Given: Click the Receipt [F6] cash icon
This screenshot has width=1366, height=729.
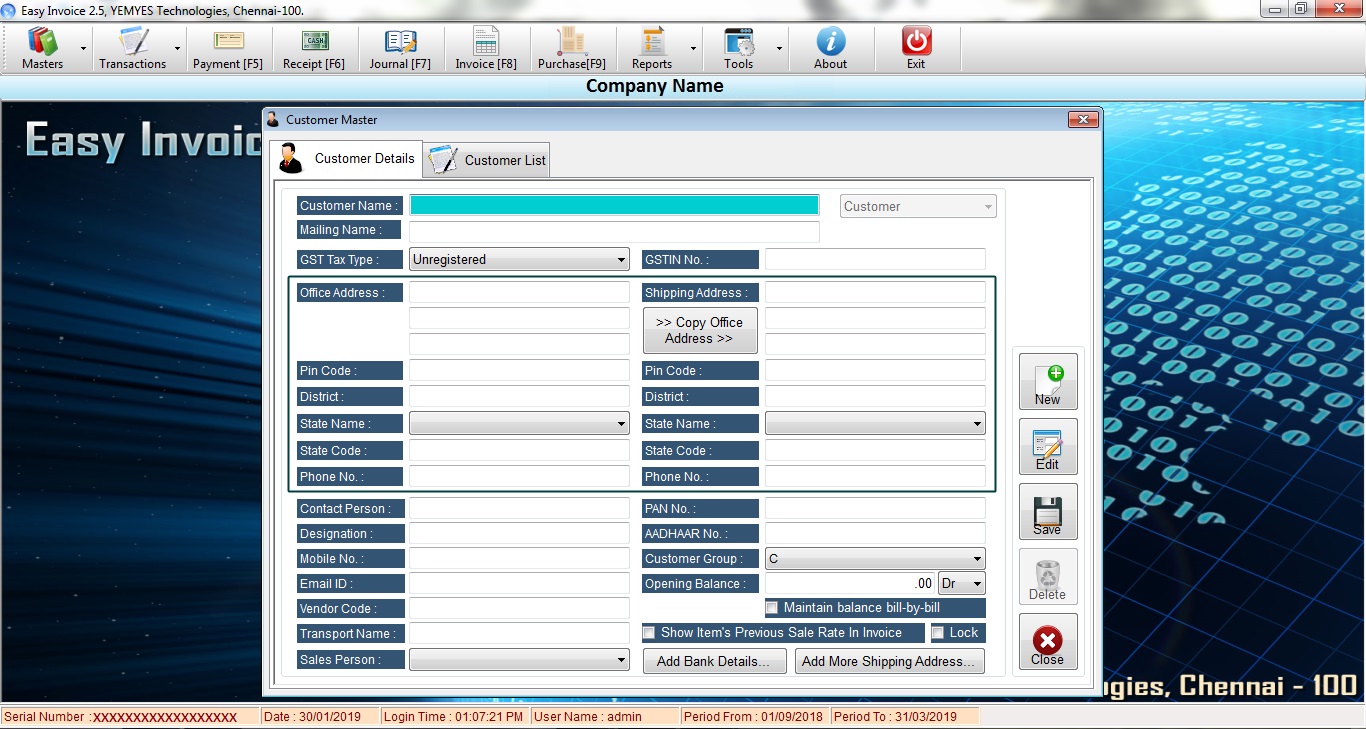Looking at the screenshot, I should (x=314, y=48).
